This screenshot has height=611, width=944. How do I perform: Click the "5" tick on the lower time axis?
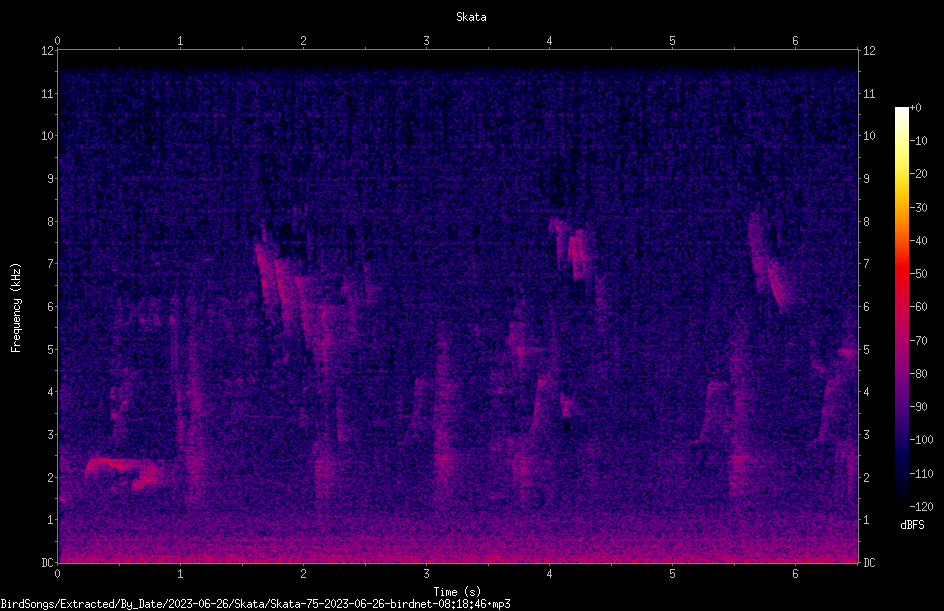click(x=672, y=574)
